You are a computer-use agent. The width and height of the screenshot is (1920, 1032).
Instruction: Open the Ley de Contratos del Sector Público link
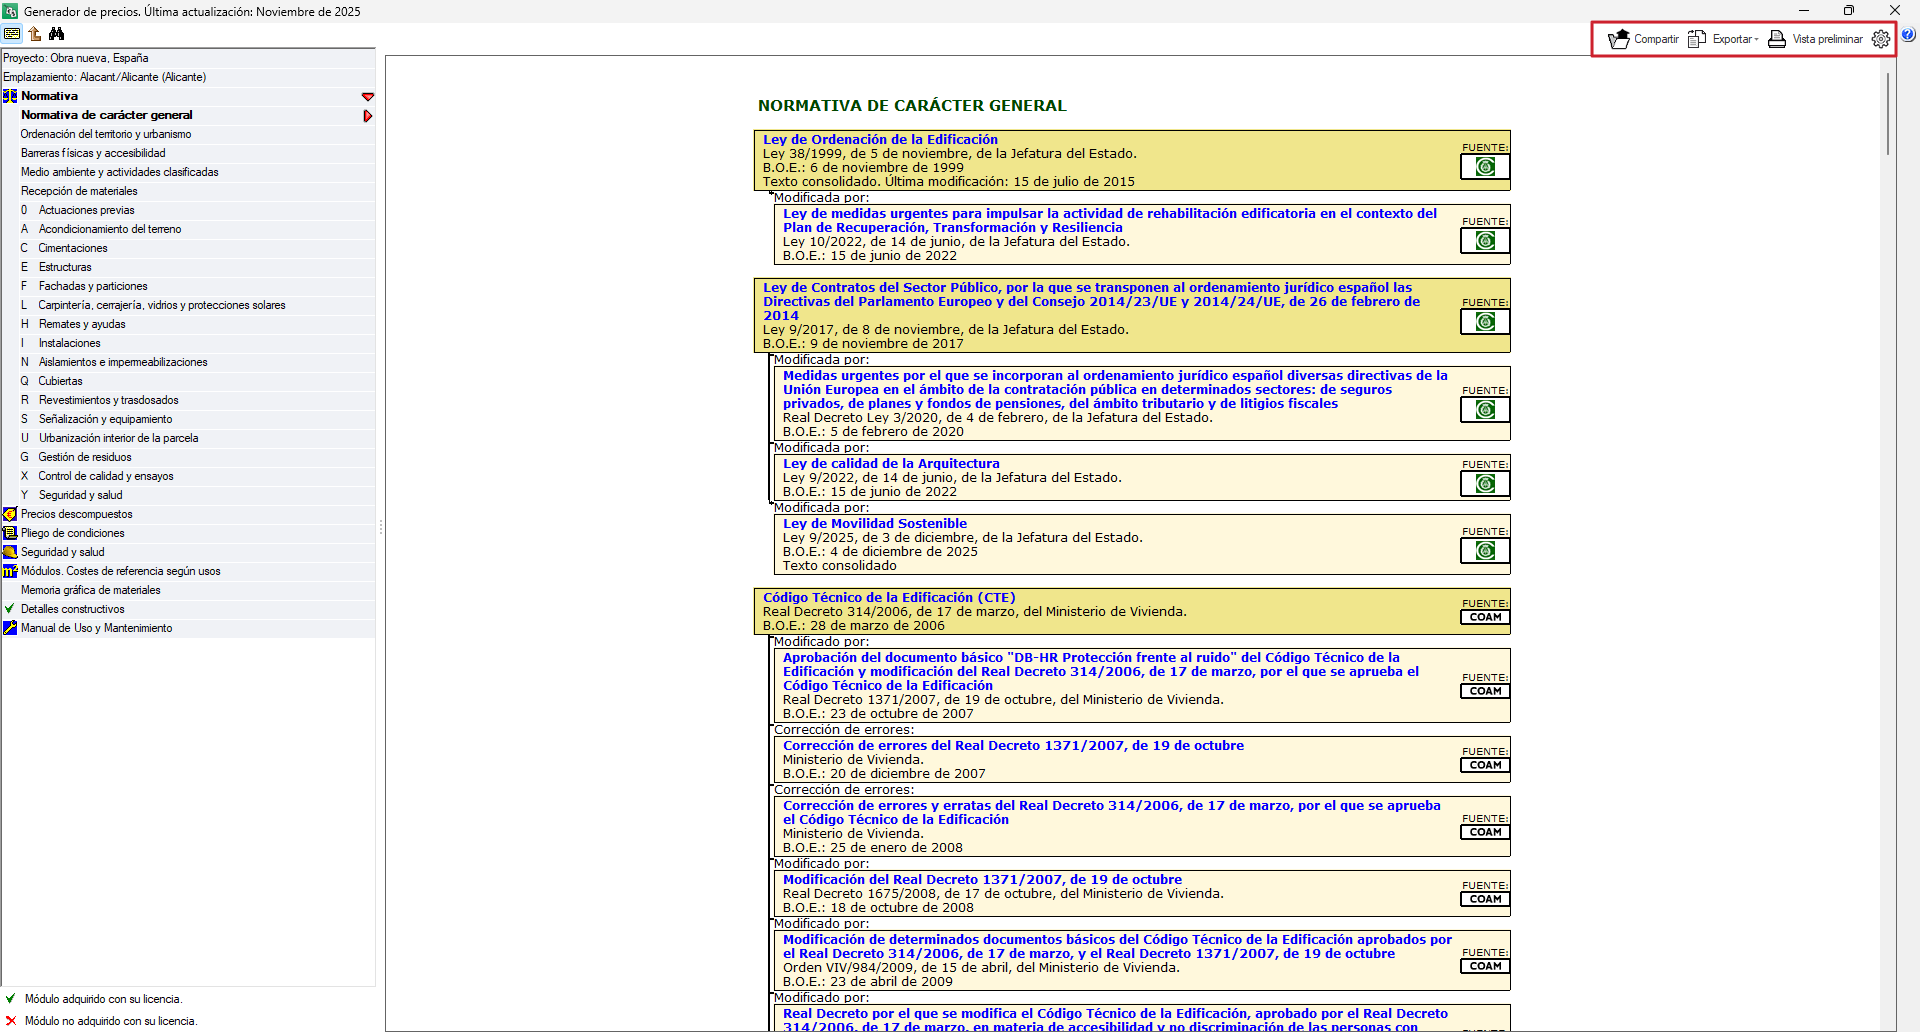coord(1091,301)
